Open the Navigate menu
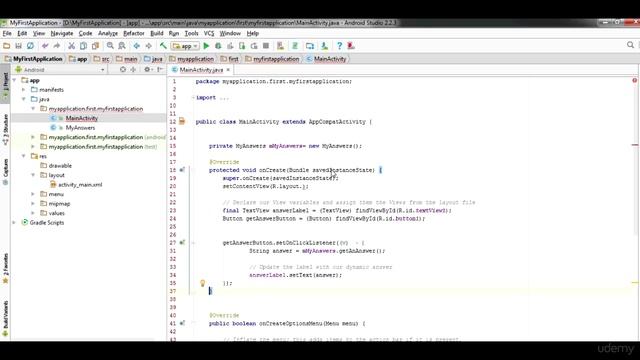Viewport: 640px width, 360px height. pos(62,33)
